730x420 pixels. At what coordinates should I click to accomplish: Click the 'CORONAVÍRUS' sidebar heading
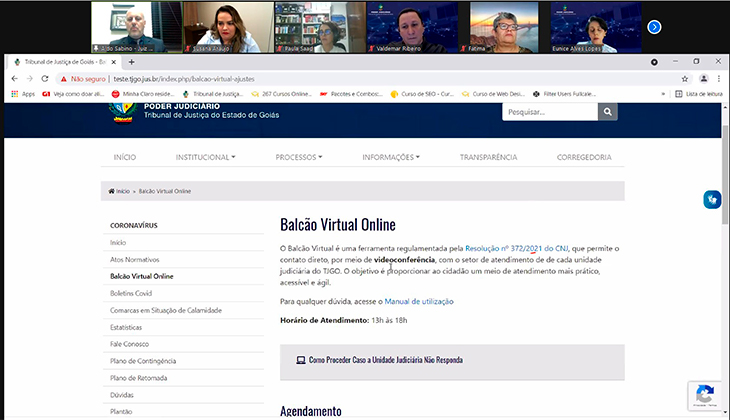coord(134,225)
